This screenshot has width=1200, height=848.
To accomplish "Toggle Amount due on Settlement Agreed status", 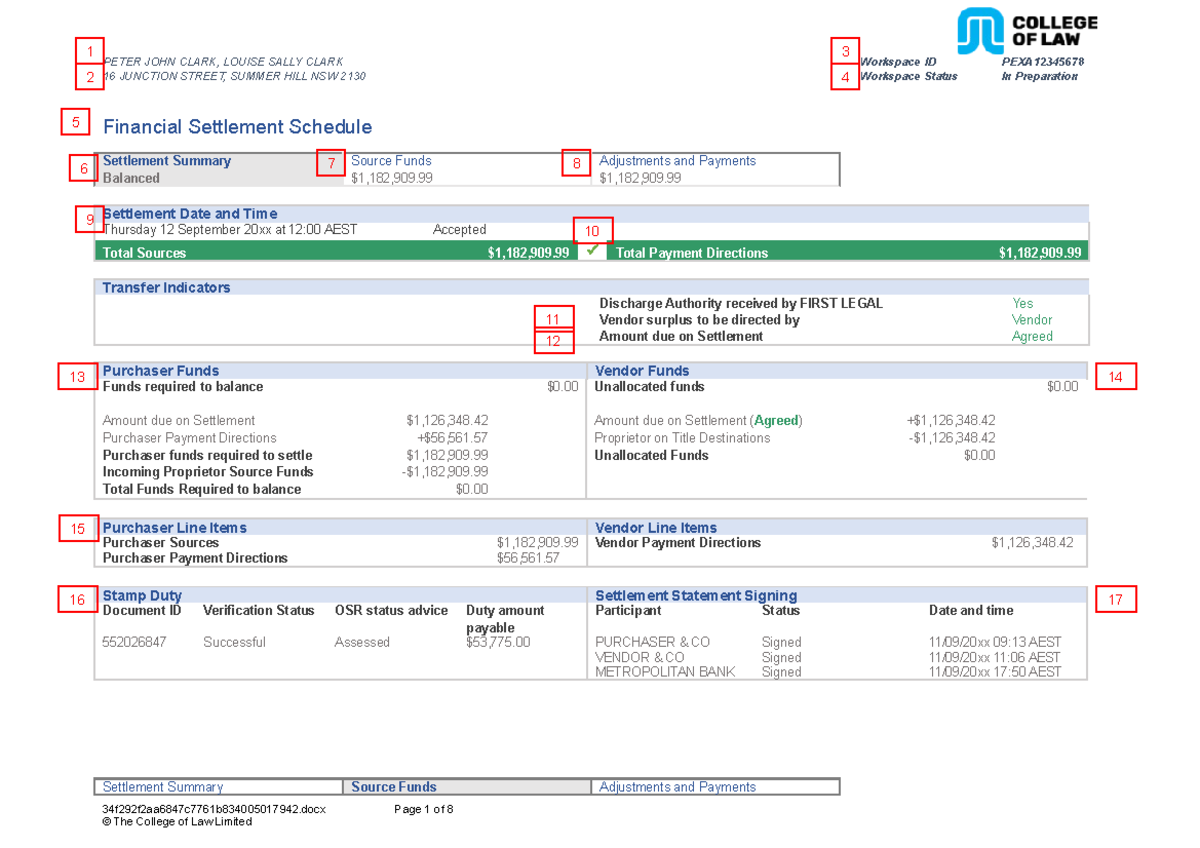I will [1032, 336].
